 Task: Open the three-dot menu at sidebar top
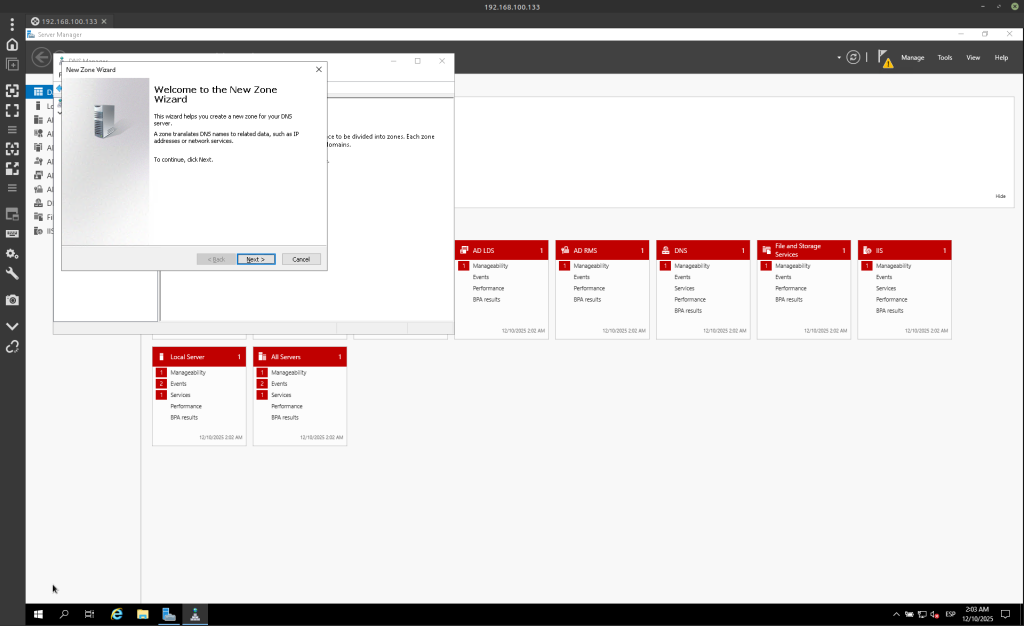(x=12, y=24)
